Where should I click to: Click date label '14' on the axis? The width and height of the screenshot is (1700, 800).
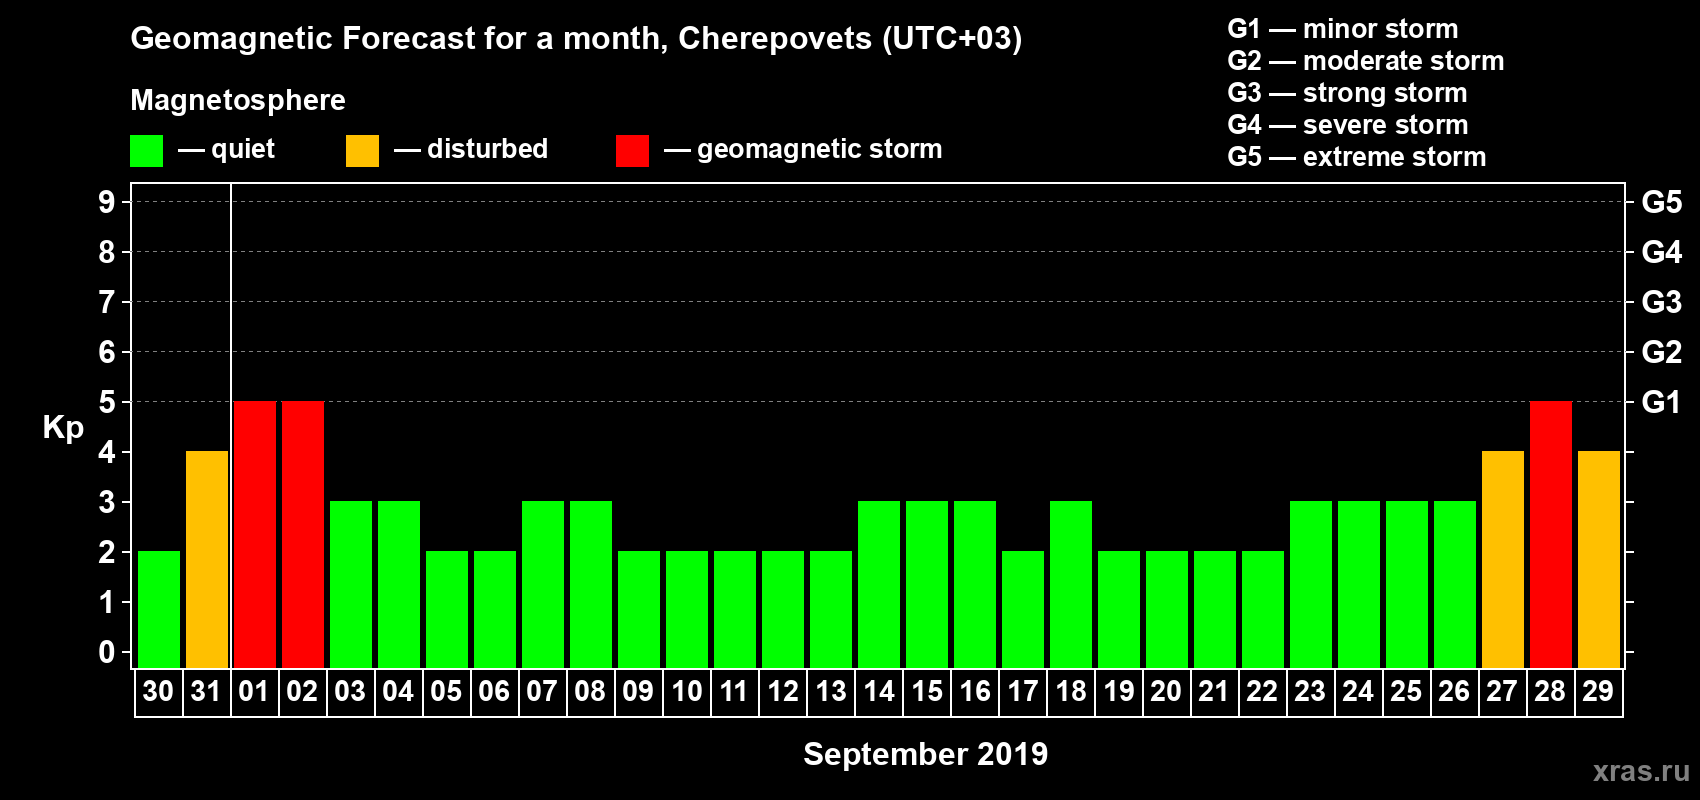[879, 691]
